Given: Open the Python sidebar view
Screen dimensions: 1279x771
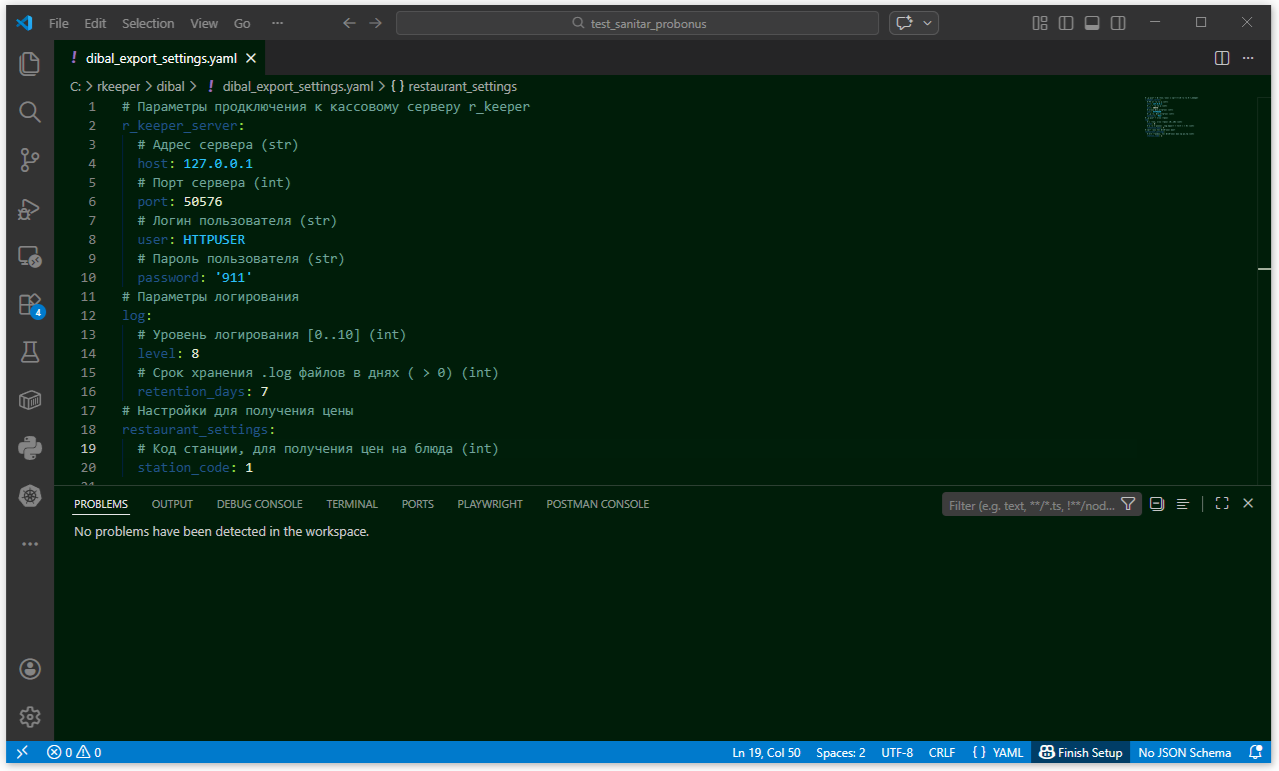Looking at the screenshot, I should pos(29,448).
